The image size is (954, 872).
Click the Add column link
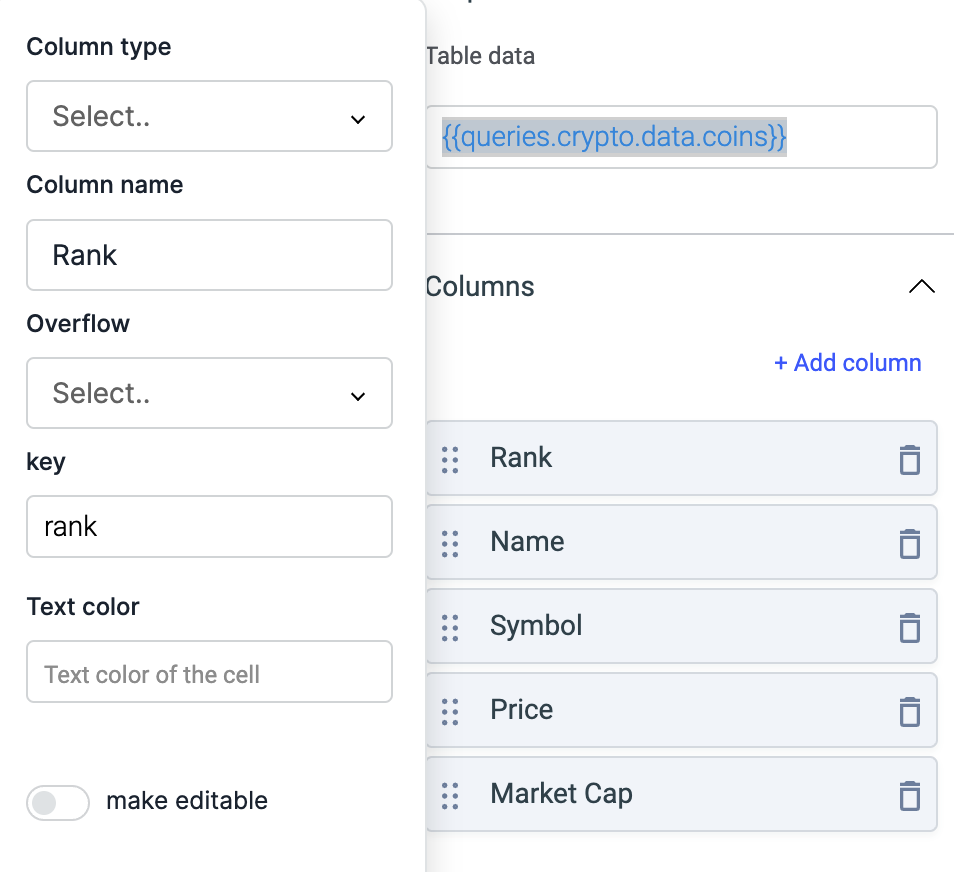coord(847,363)
